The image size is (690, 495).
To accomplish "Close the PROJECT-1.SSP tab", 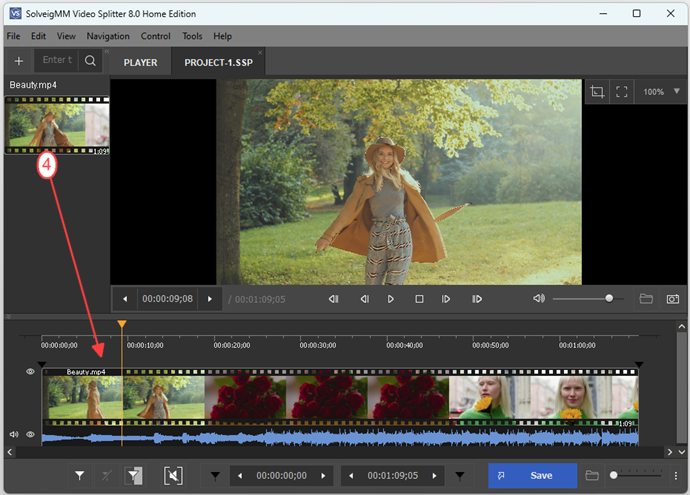I will click(260, 52).
